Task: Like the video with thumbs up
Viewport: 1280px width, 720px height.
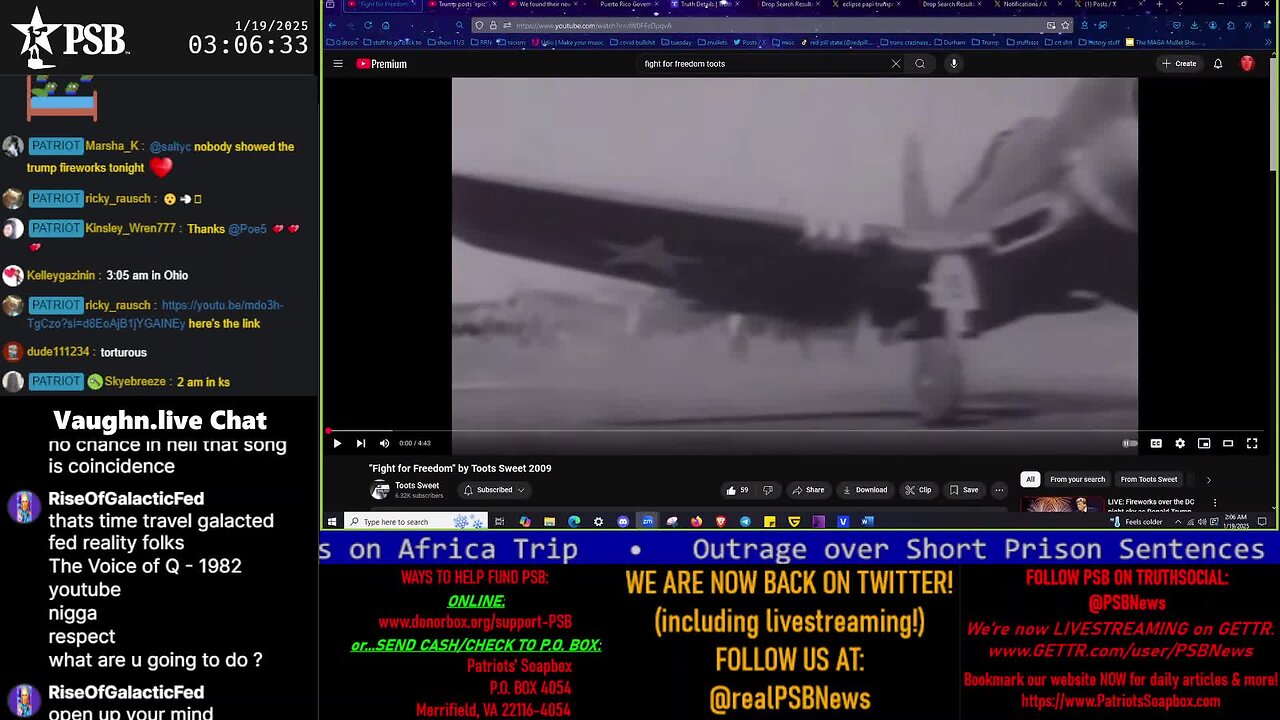Action: (x=738, y=490)
